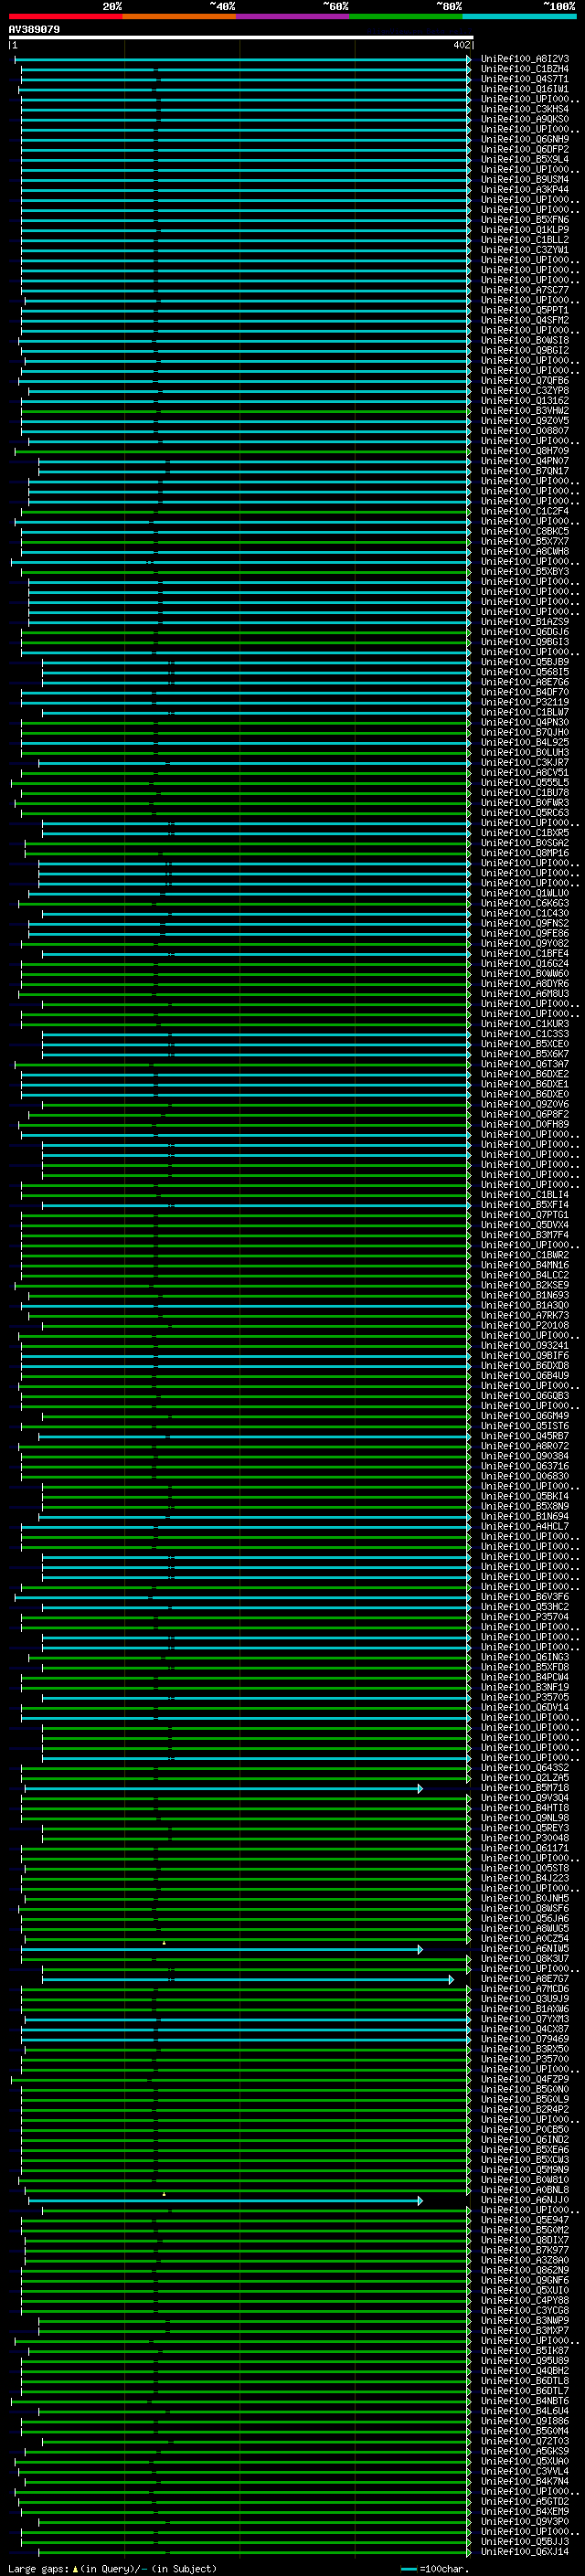Click the arrowhead ending the UniRef100_A8E7G7 bar
Screen dimensions: 585x2576
451,1979
